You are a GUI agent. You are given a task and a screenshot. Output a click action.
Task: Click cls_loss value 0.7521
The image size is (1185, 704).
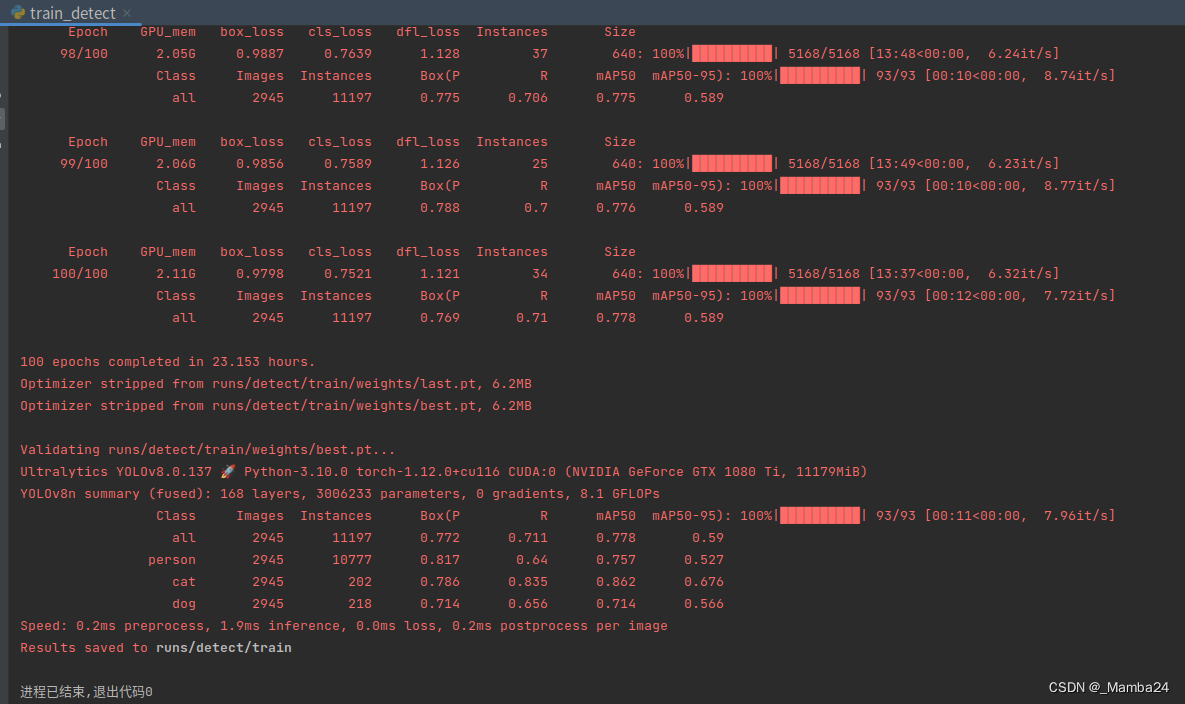(348, 273)
